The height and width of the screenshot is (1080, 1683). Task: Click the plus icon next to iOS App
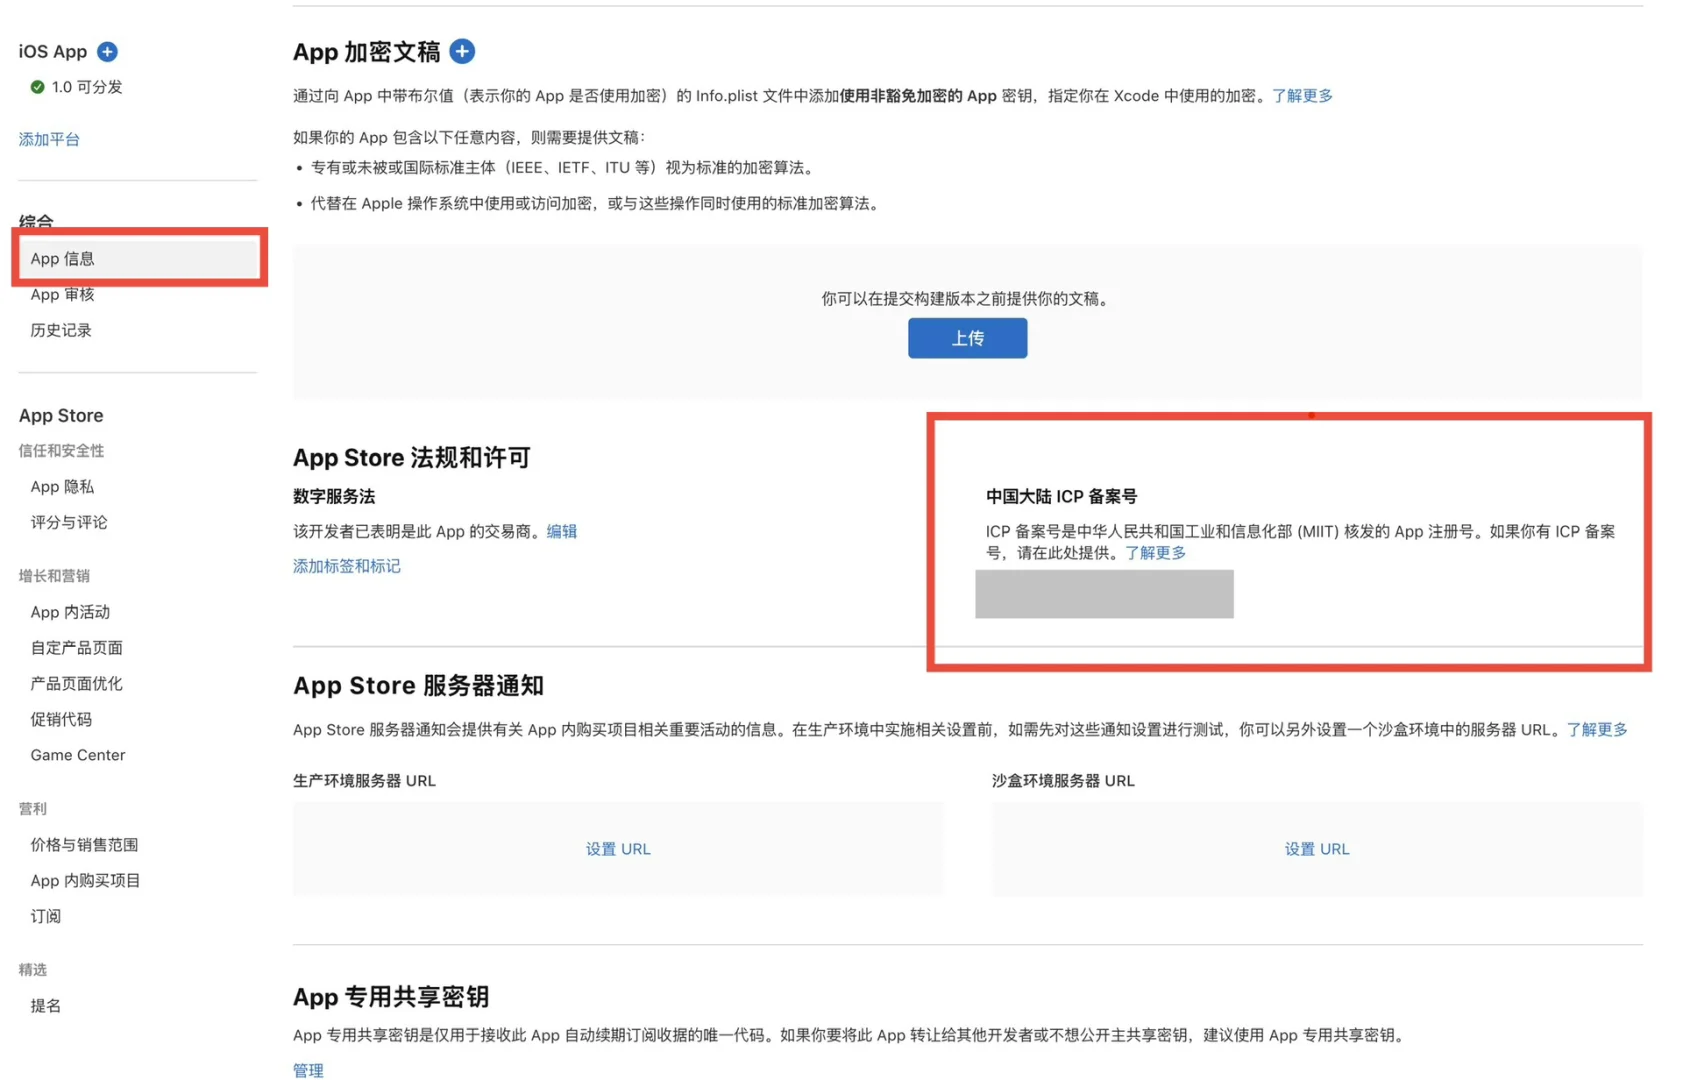pyautogui.click(x=107, y=51)
